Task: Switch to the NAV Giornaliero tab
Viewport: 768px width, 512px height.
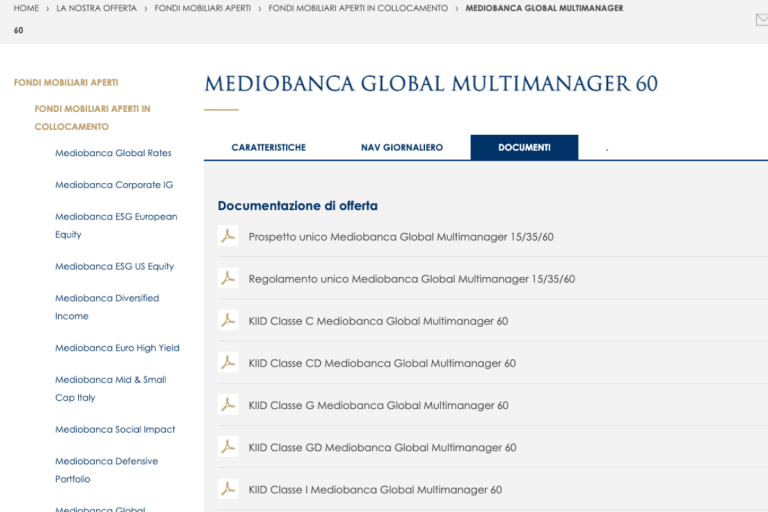Action: tap(402, 147)
